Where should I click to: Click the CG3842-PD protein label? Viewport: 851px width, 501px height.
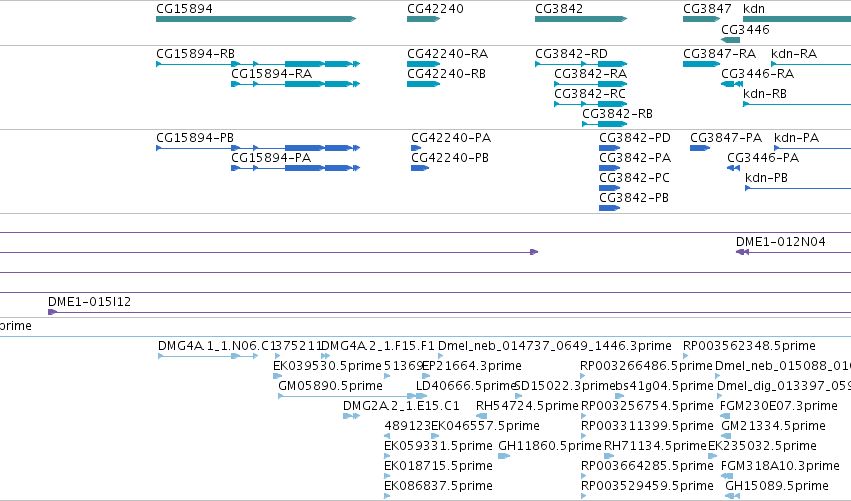tap(635, 138)
